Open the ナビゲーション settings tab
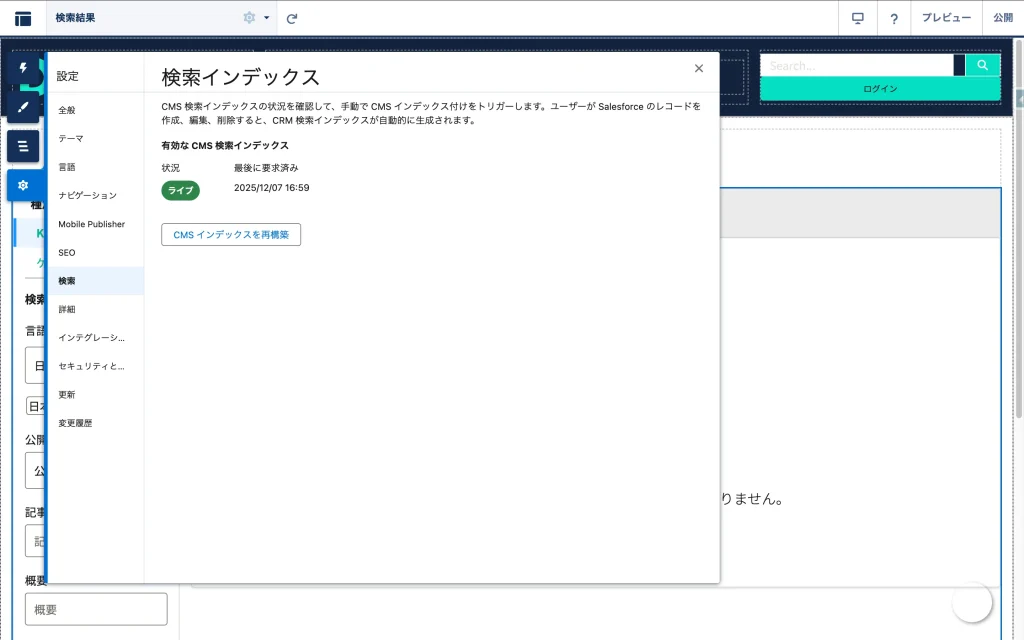 pyautogui.click(x=87, y=195)
